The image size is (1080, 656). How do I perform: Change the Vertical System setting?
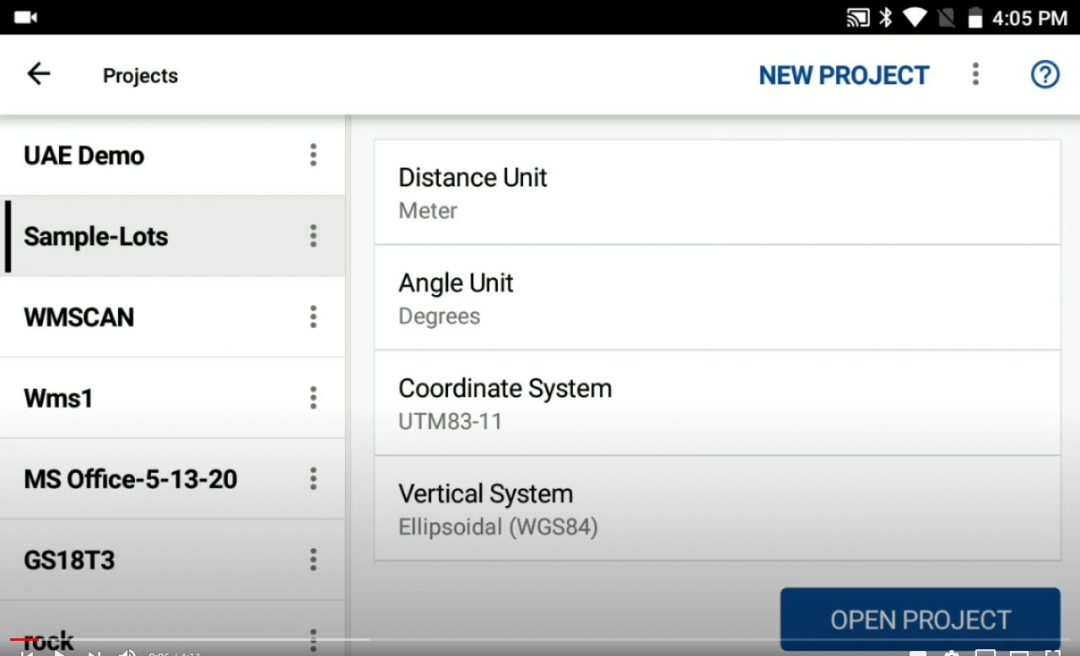tap(716, 508)
